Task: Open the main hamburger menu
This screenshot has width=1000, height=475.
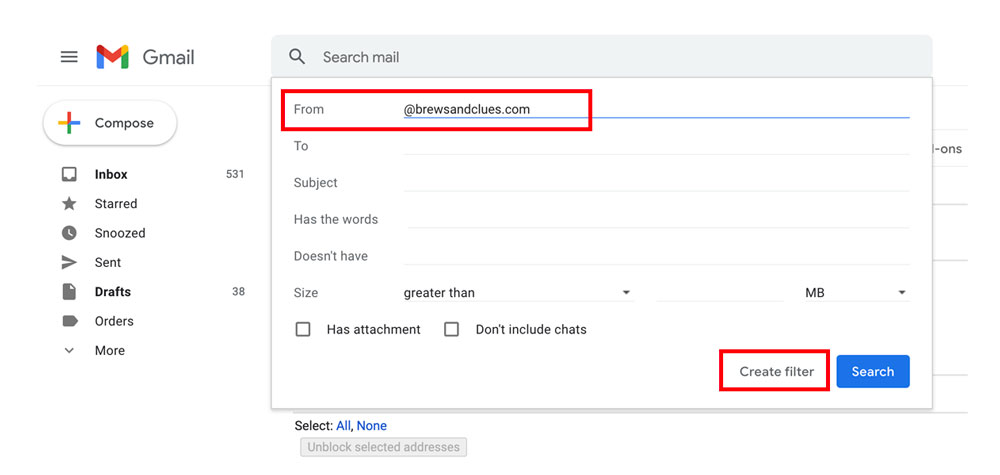Action: tap(69, 57)
